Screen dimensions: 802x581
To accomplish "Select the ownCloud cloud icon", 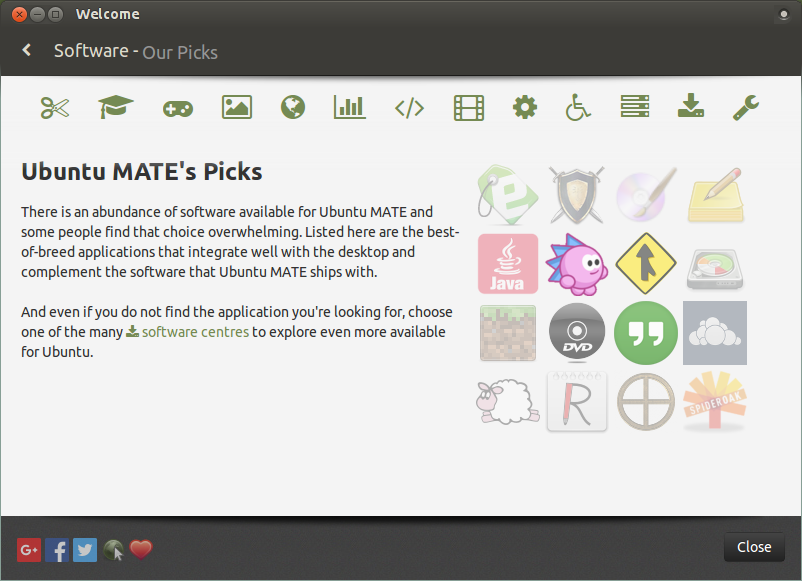I will [x=715, y=333].
